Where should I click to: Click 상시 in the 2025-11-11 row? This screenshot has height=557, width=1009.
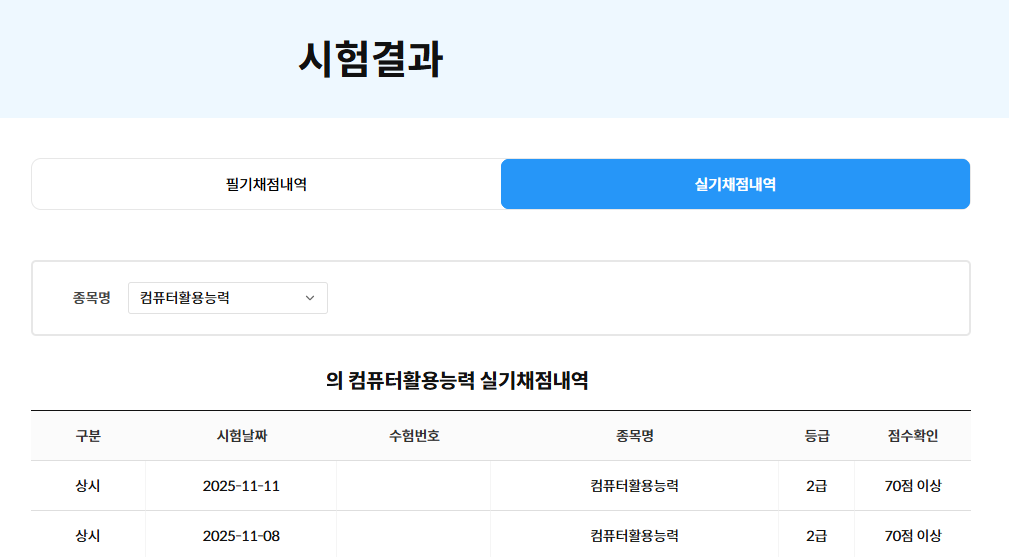88,486
